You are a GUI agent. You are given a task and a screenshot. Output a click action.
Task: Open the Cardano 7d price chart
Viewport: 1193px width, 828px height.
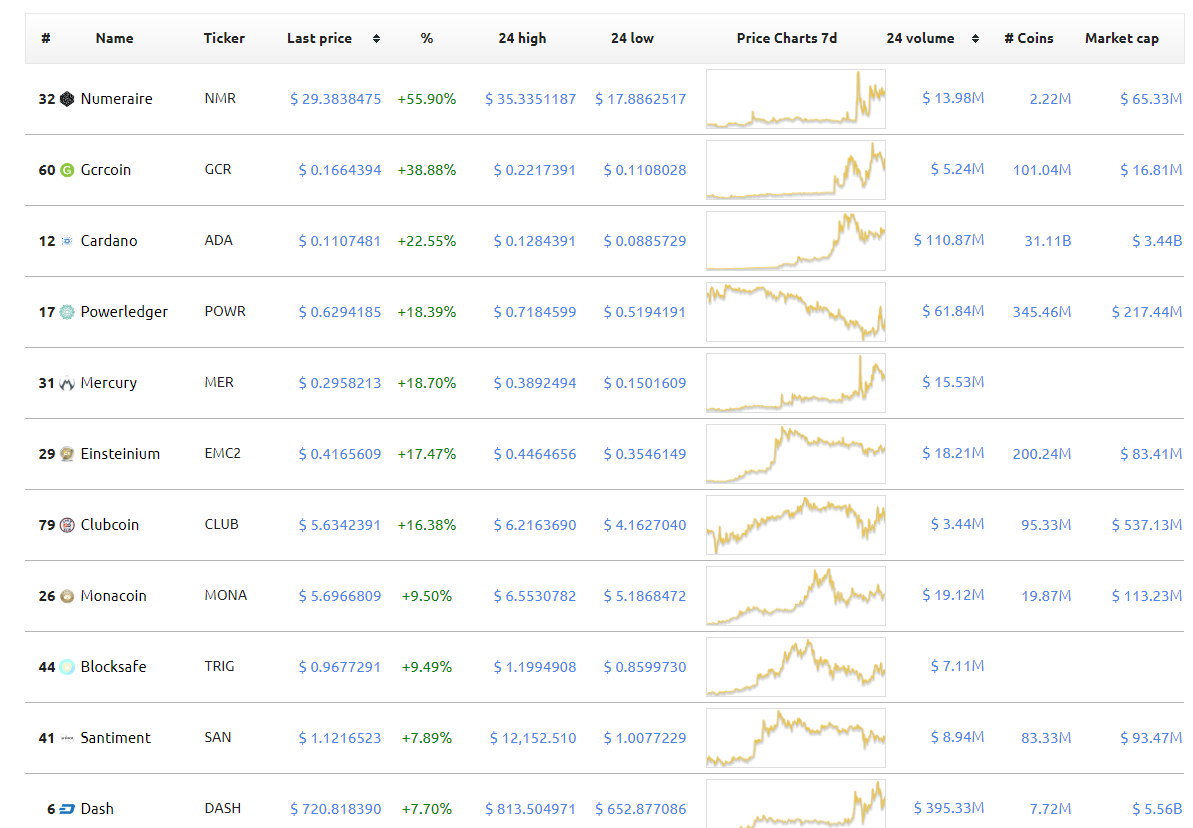point(796,240)
